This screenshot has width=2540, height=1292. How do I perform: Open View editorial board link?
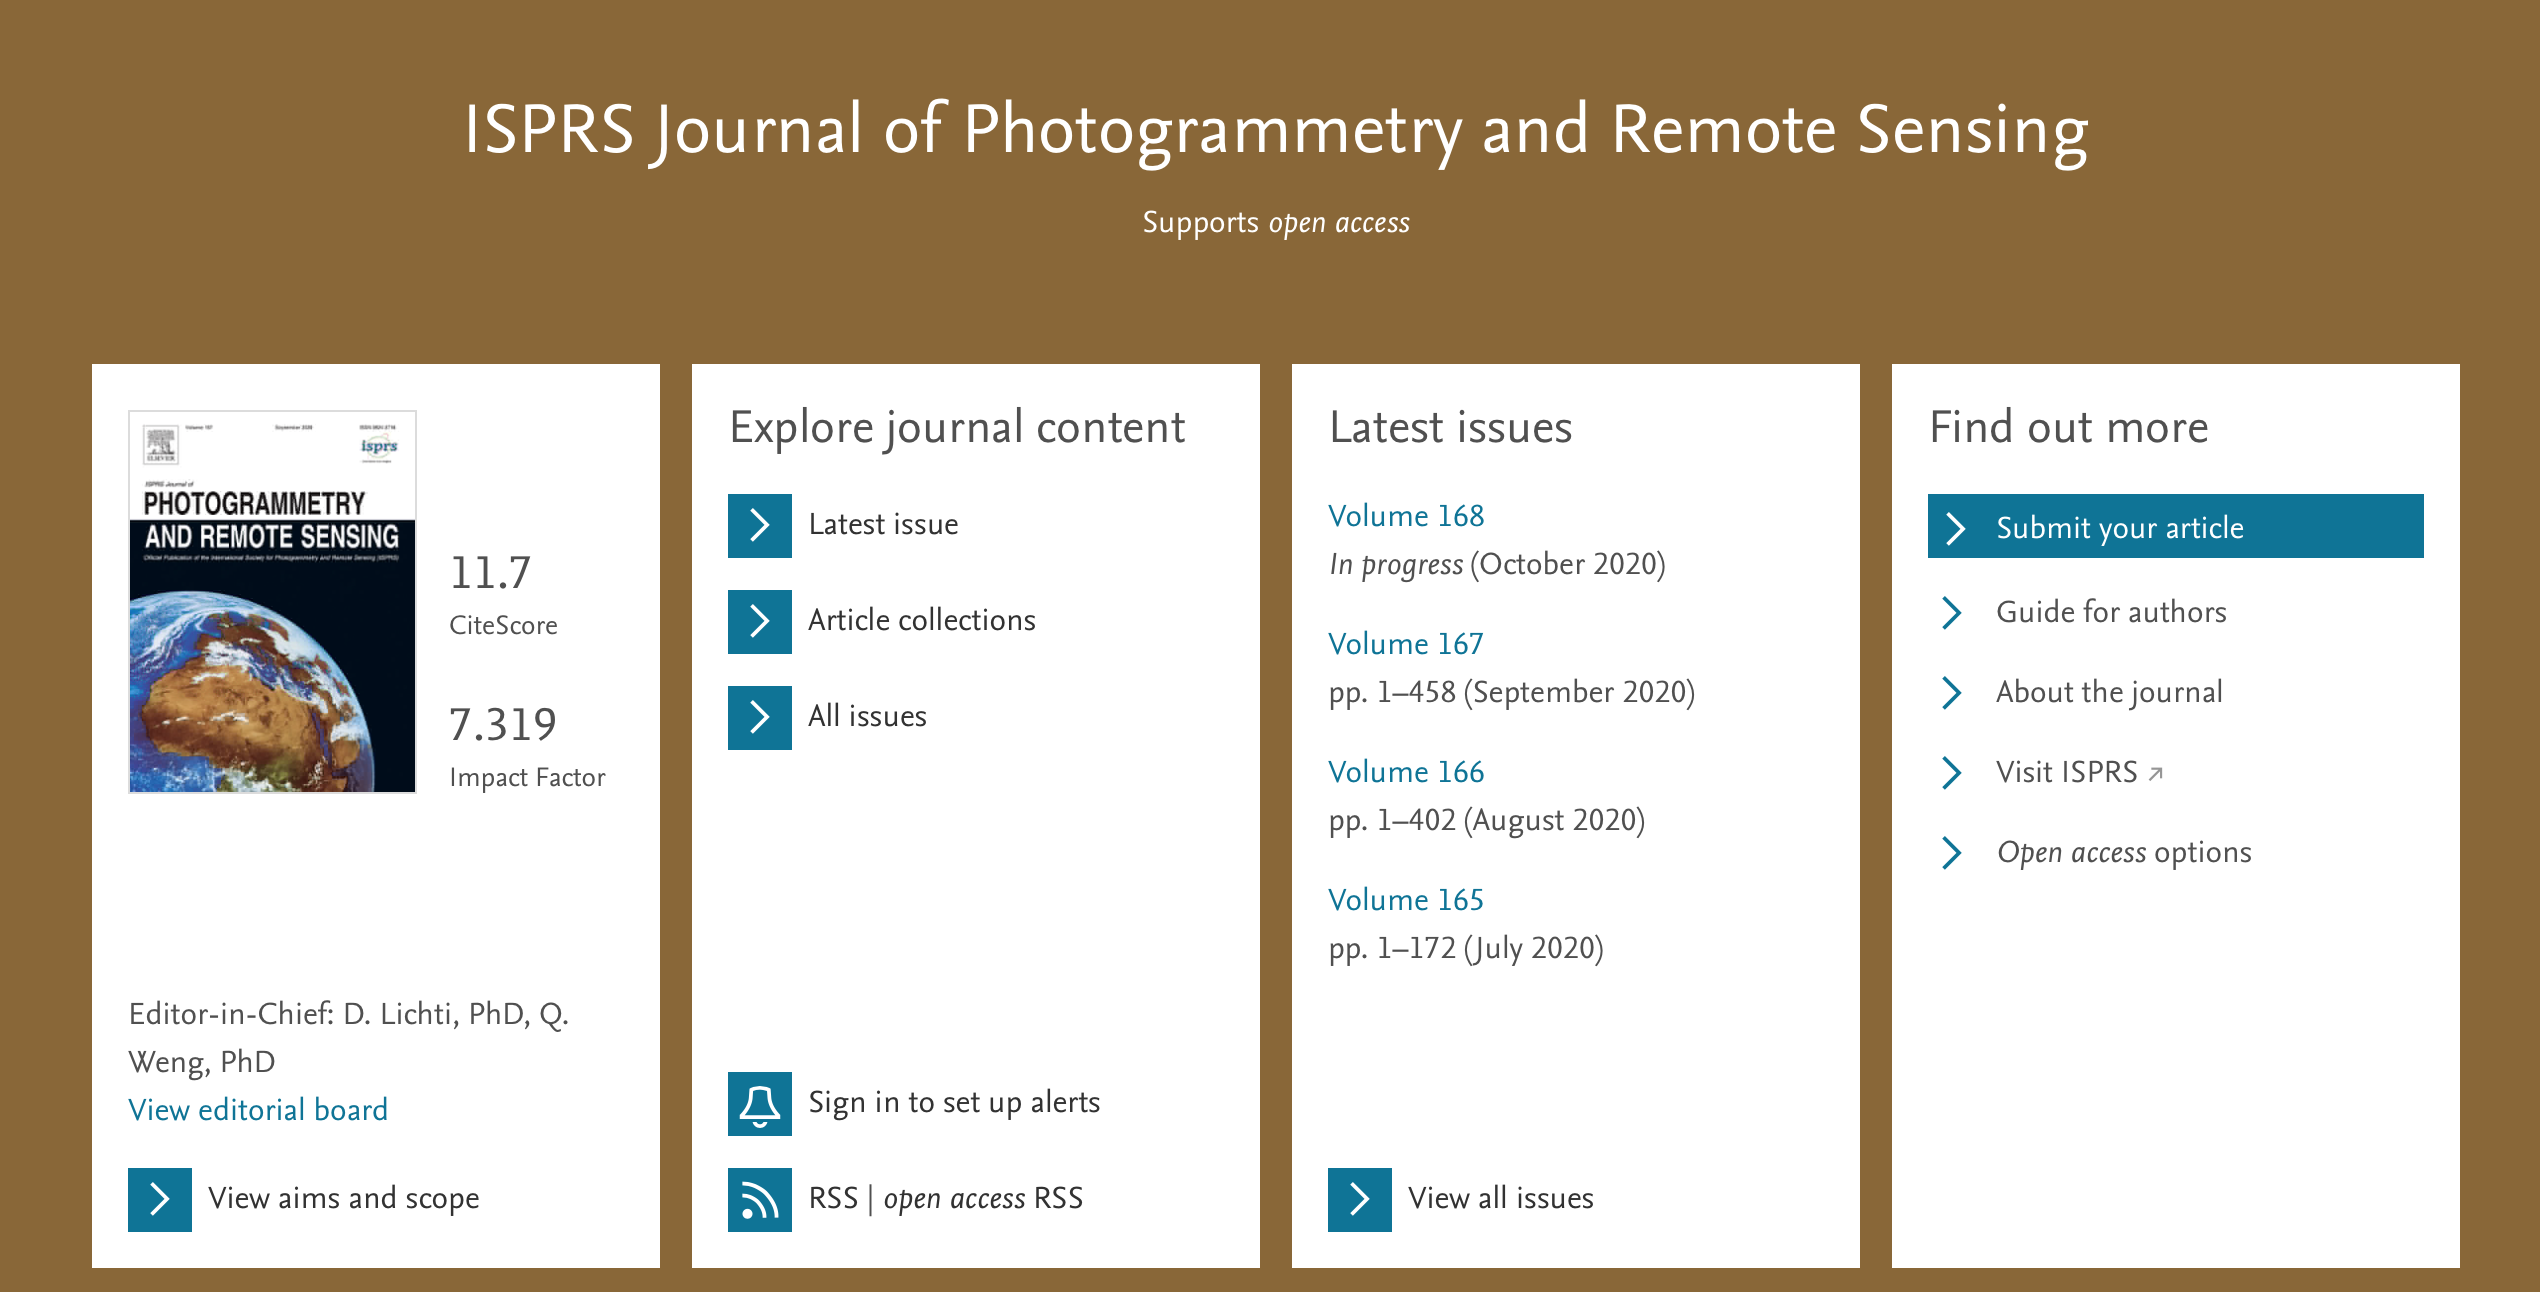click(258, 1110)
